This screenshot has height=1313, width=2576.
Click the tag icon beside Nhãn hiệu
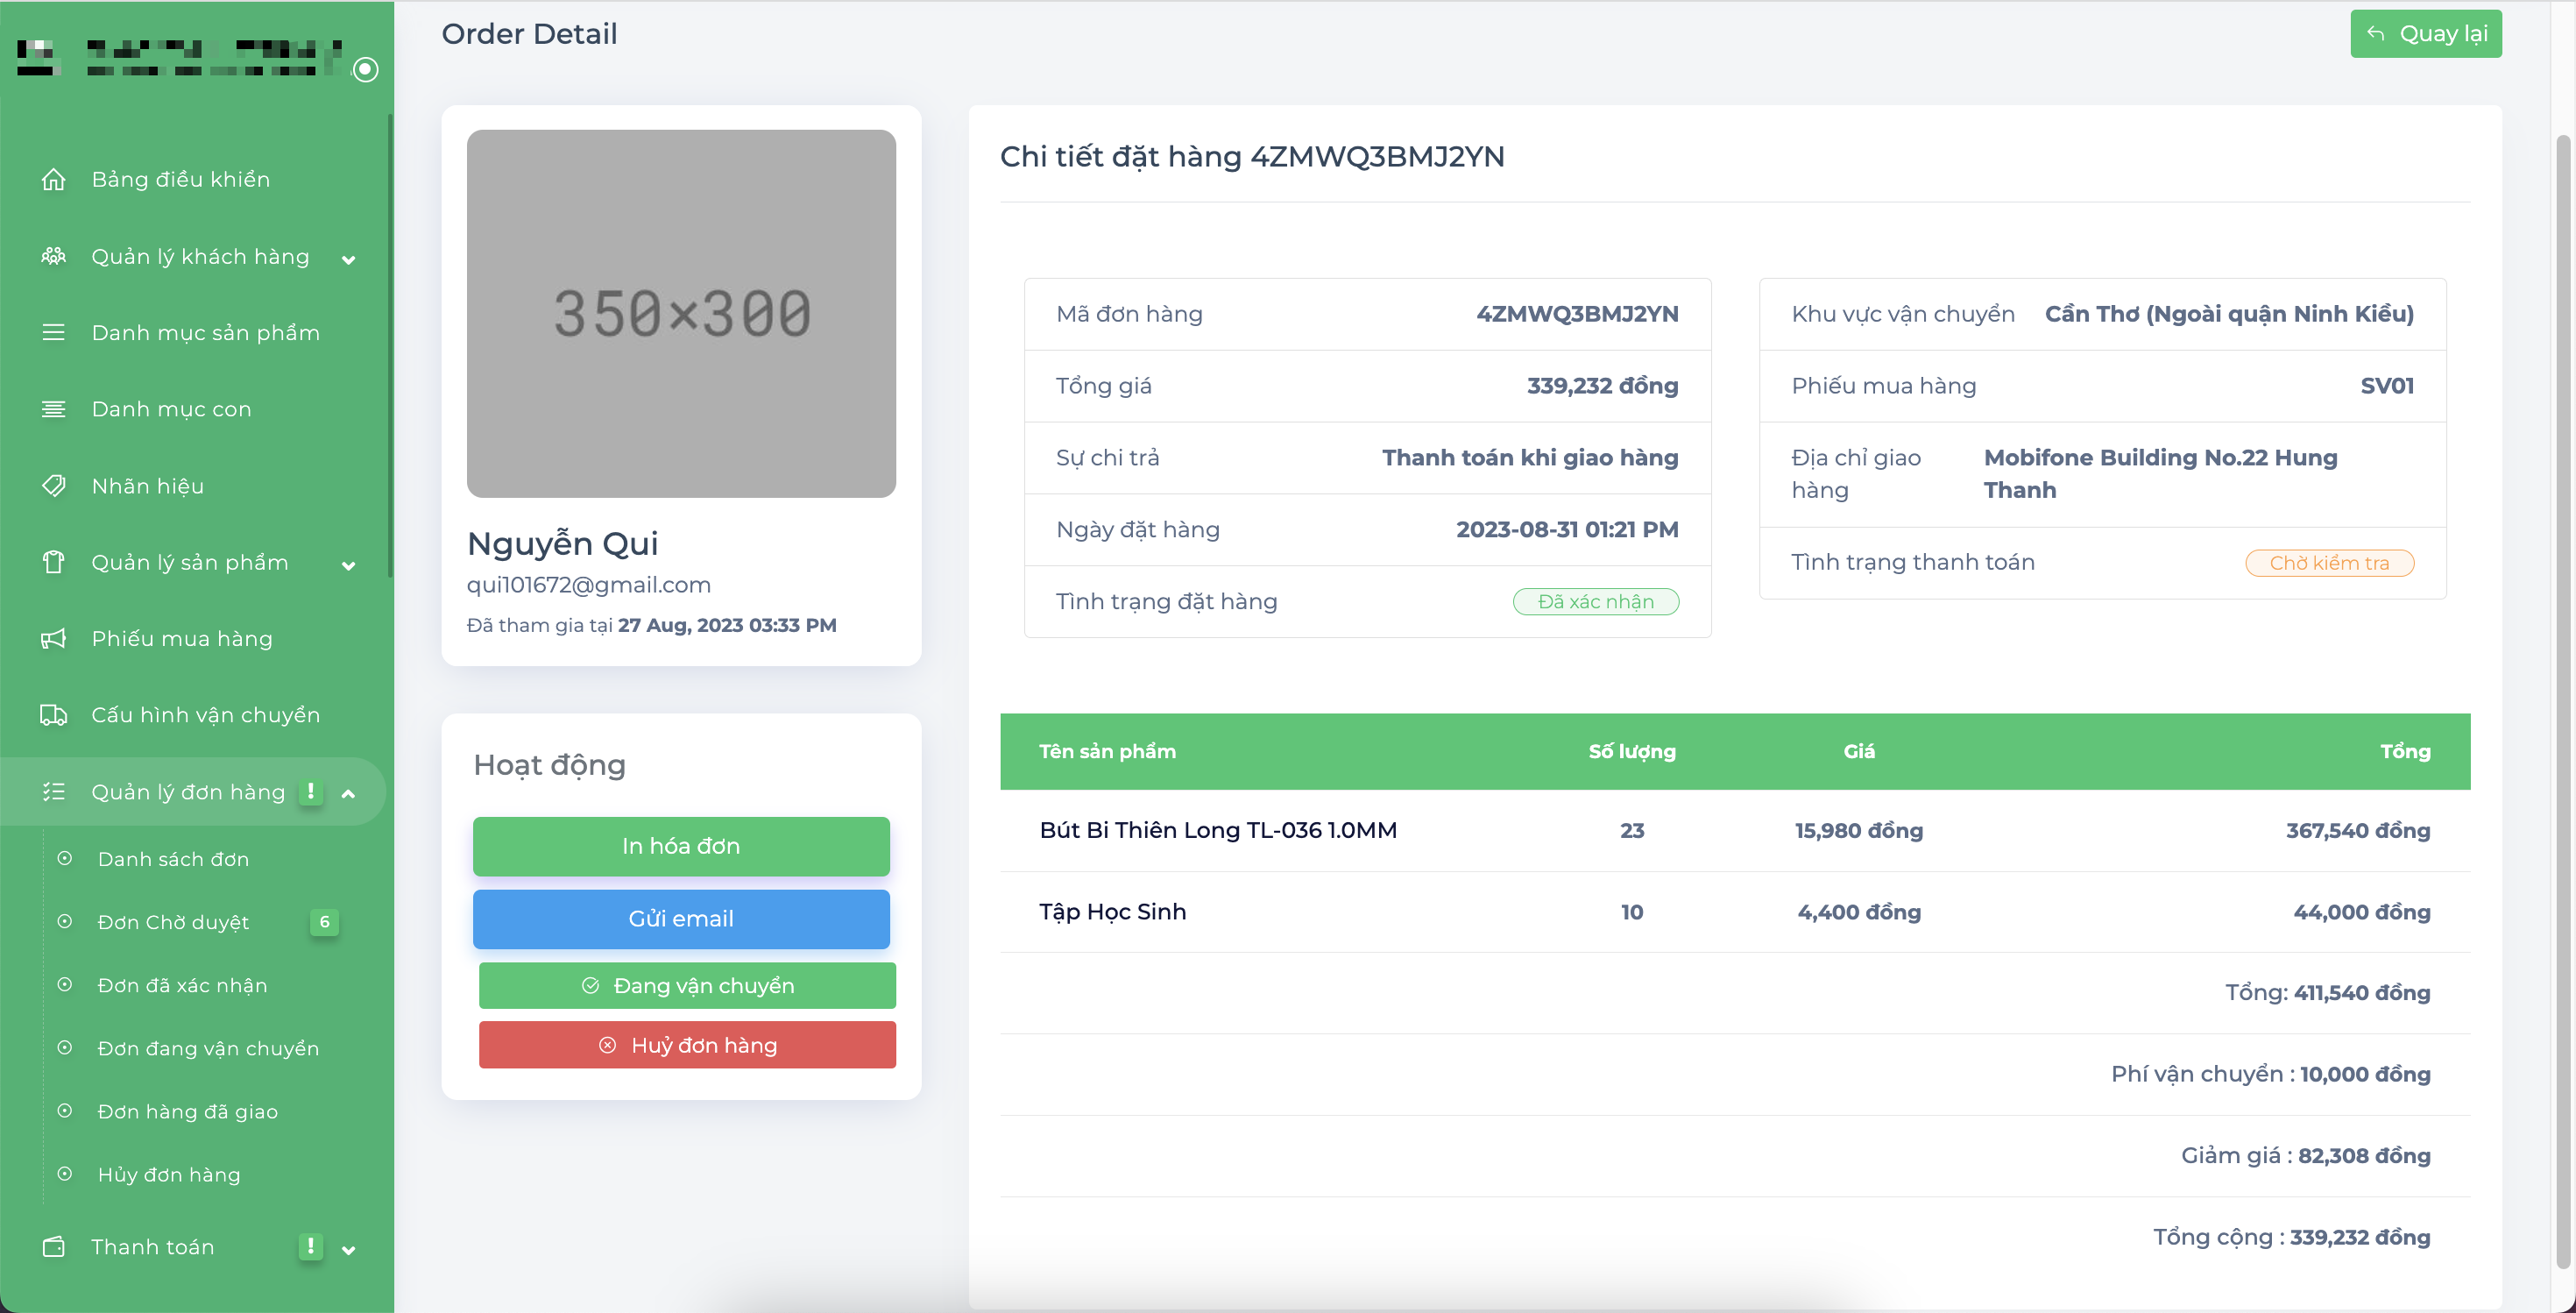(x=54, y=486)
